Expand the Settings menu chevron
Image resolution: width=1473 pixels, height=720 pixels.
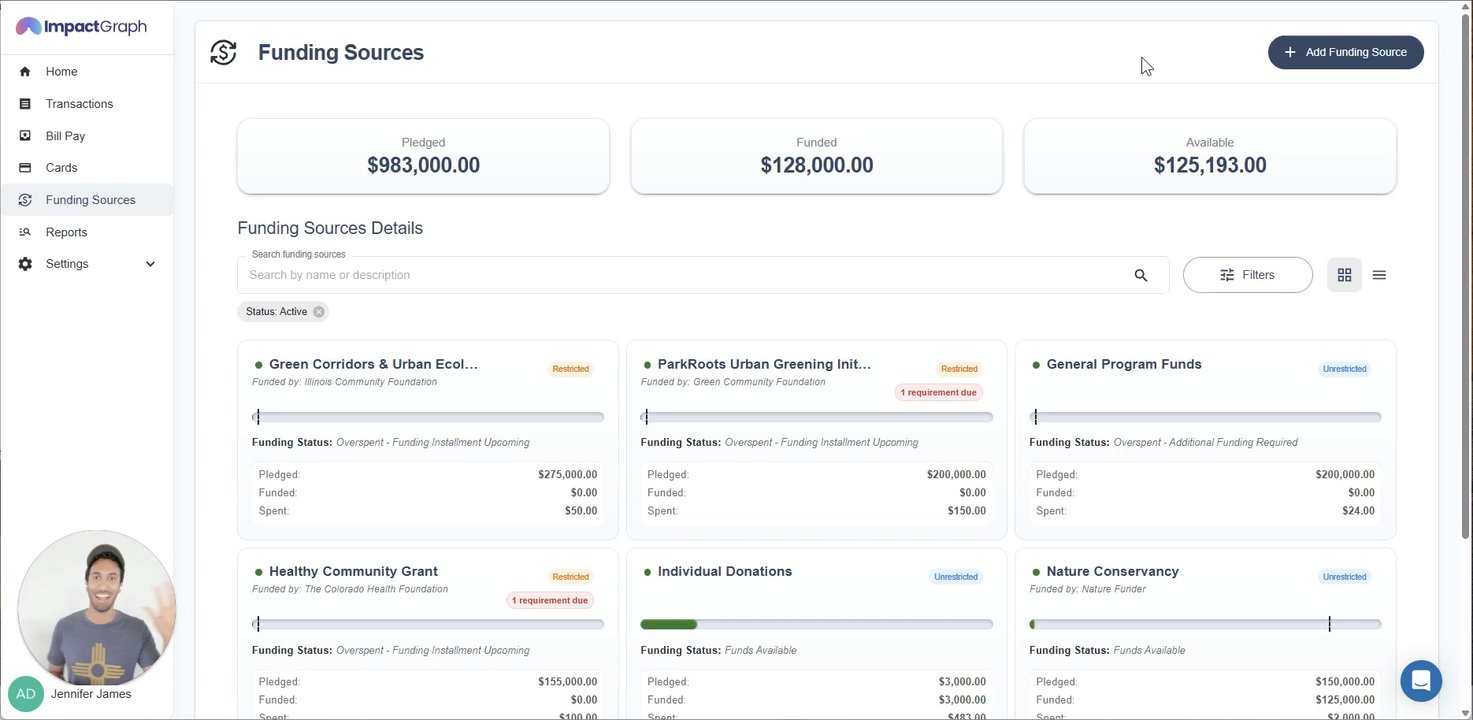click(x=151, y=264)
